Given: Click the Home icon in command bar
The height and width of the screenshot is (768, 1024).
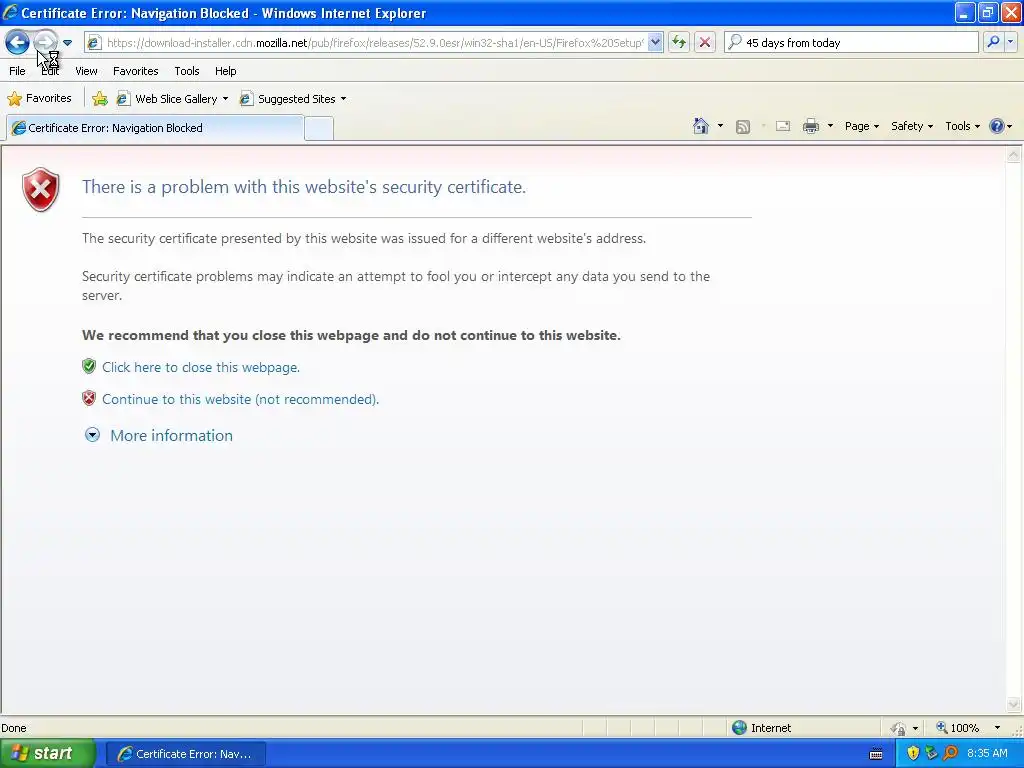Looking at the screenshot, I should 701,126.
